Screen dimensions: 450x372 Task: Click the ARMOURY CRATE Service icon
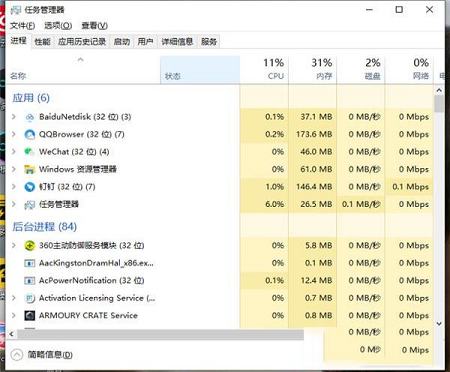point(30,316)
